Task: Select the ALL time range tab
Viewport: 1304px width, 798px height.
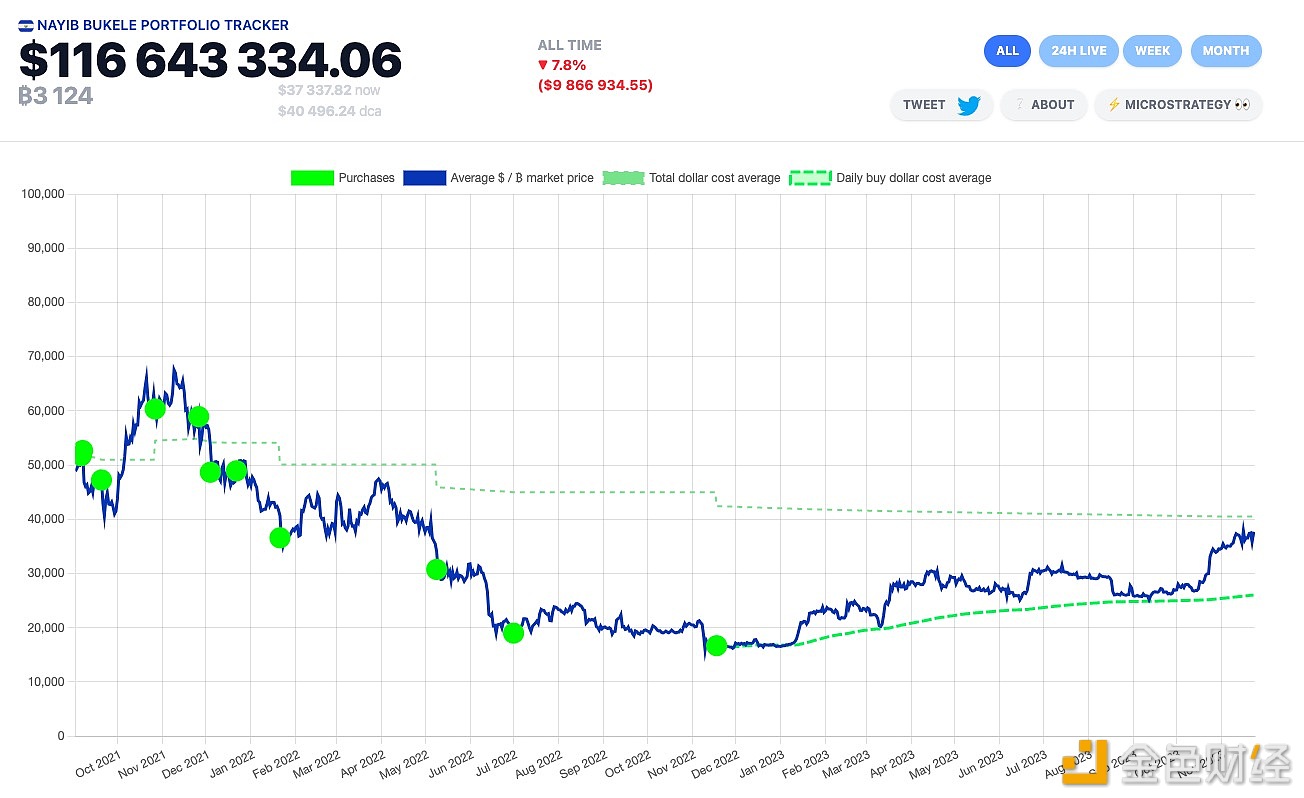Action: point(1007,51)
